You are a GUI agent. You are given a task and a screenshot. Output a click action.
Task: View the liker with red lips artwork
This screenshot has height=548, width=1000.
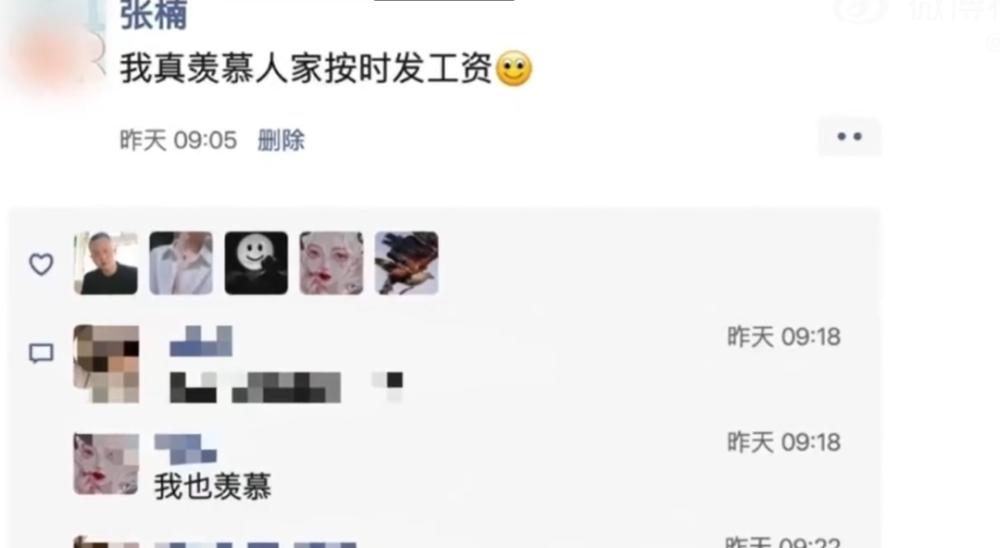[x=332, y=263]
